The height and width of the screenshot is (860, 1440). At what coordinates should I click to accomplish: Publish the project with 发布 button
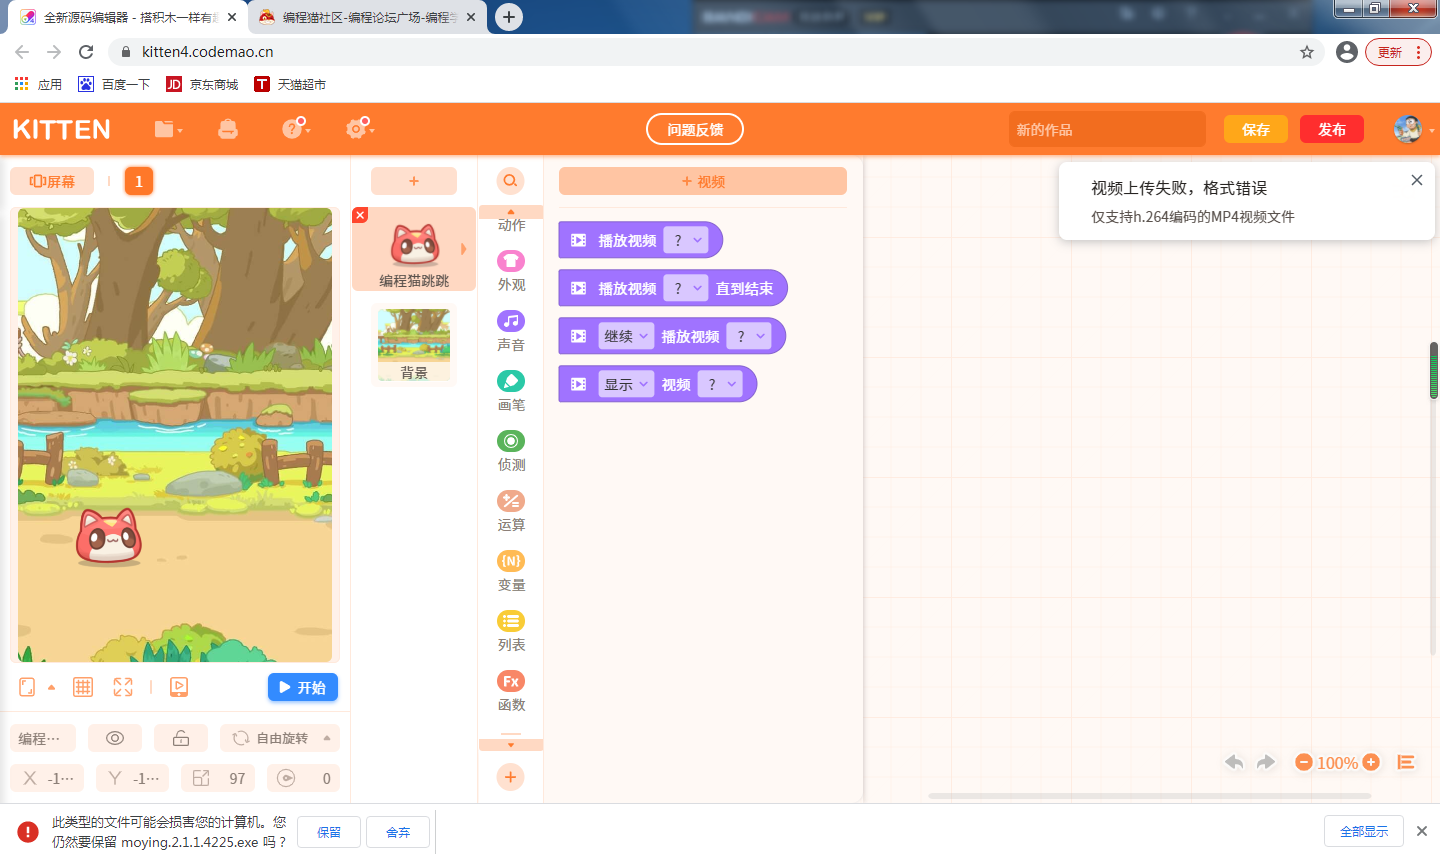click(1332, 129)
